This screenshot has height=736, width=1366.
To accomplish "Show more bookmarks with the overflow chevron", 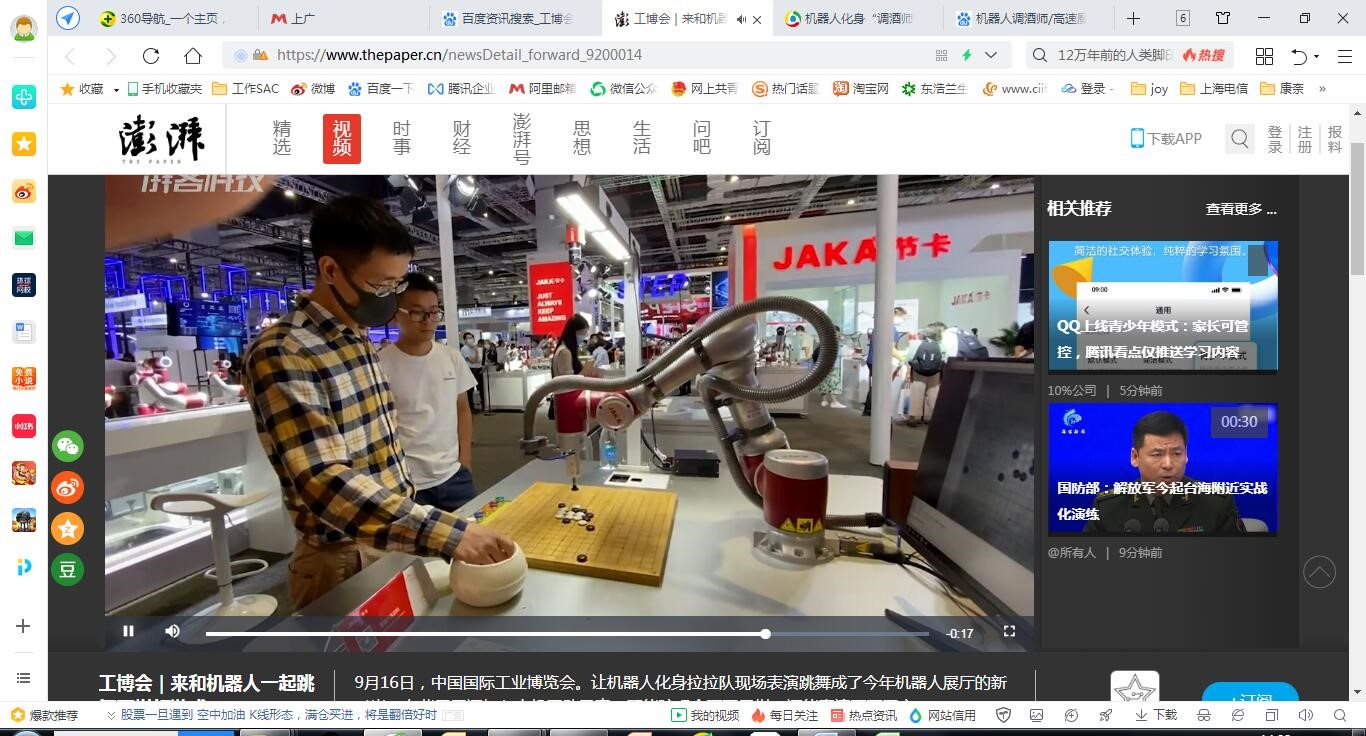I will [x=1323, y=89].
